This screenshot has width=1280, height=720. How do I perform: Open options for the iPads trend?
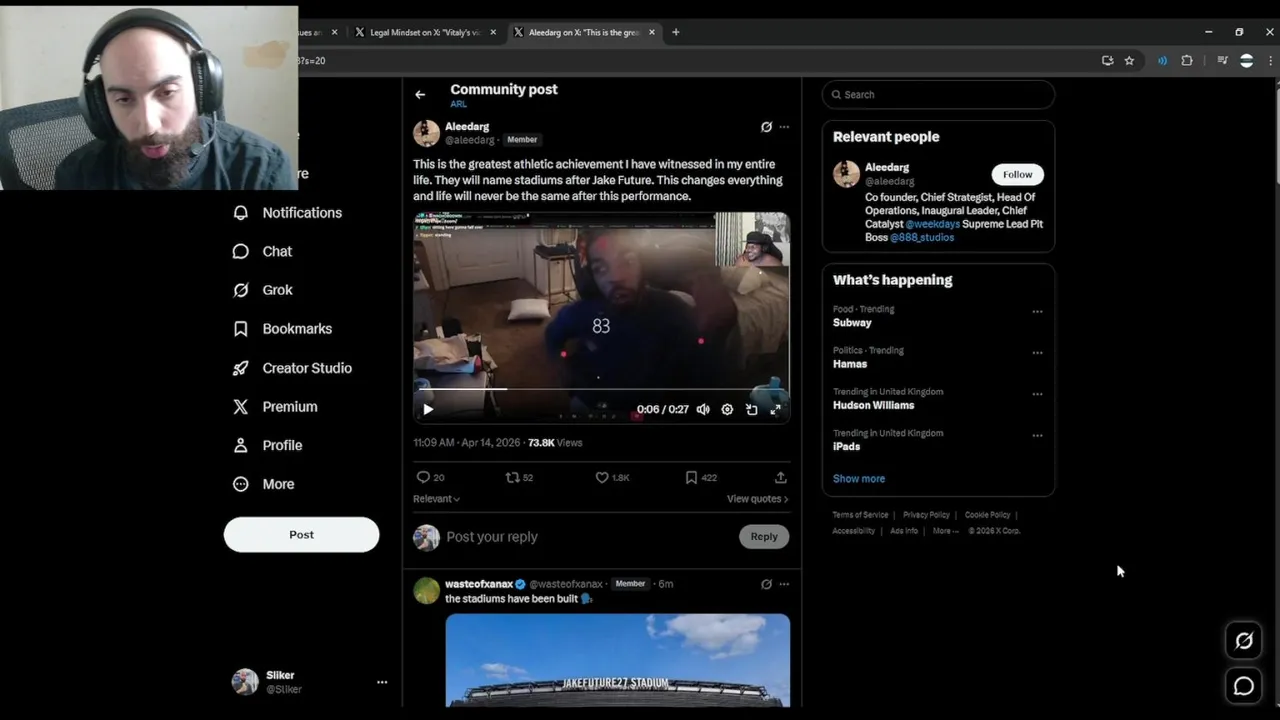click(1037, 435)
